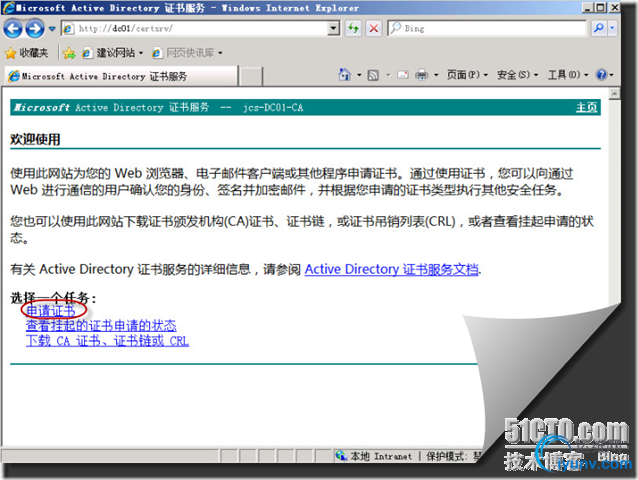Expand the address bar history dropdown
The image size is (638, 480).
click(x=334, y=28)
